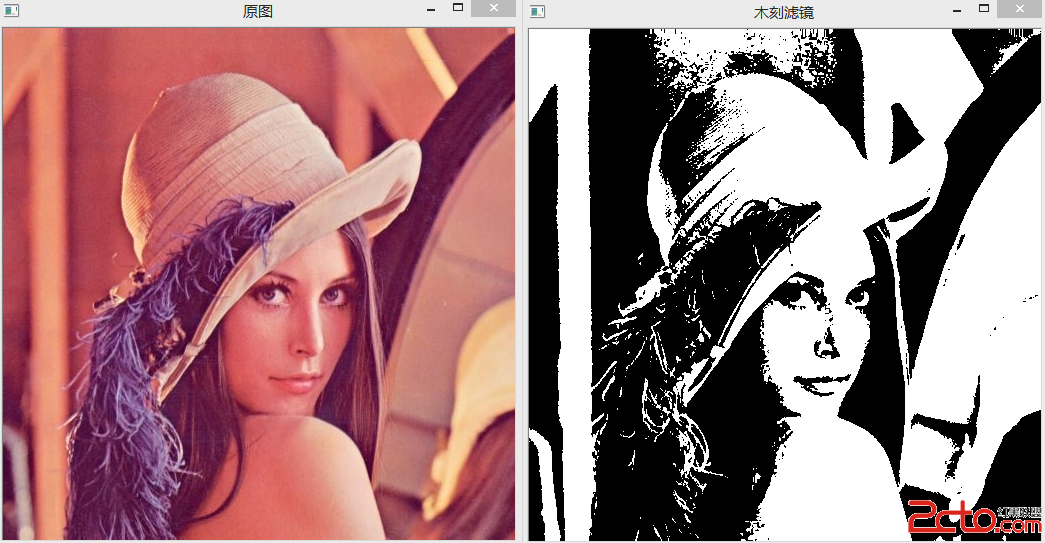Maximize the 原图 window

(x=458, y=7)
